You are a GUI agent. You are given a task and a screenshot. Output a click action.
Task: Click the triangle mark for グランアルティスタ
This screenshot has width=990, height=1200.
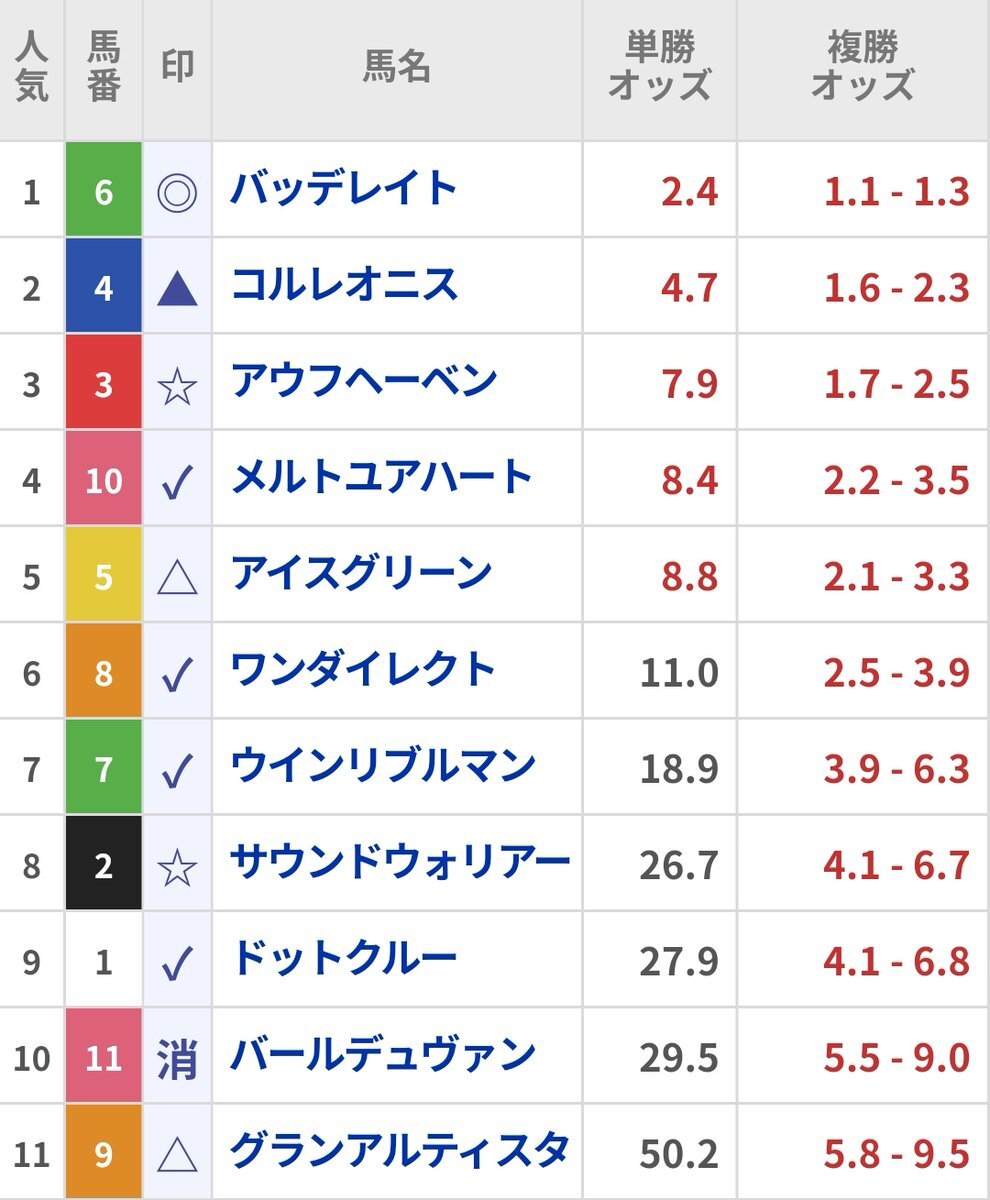[177, 1155]
